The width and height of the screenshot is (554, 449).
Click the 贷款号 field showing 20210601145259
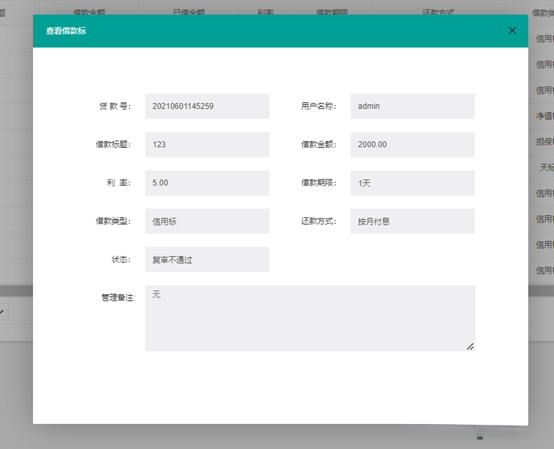pyautogui.click(x=207, y=106)
